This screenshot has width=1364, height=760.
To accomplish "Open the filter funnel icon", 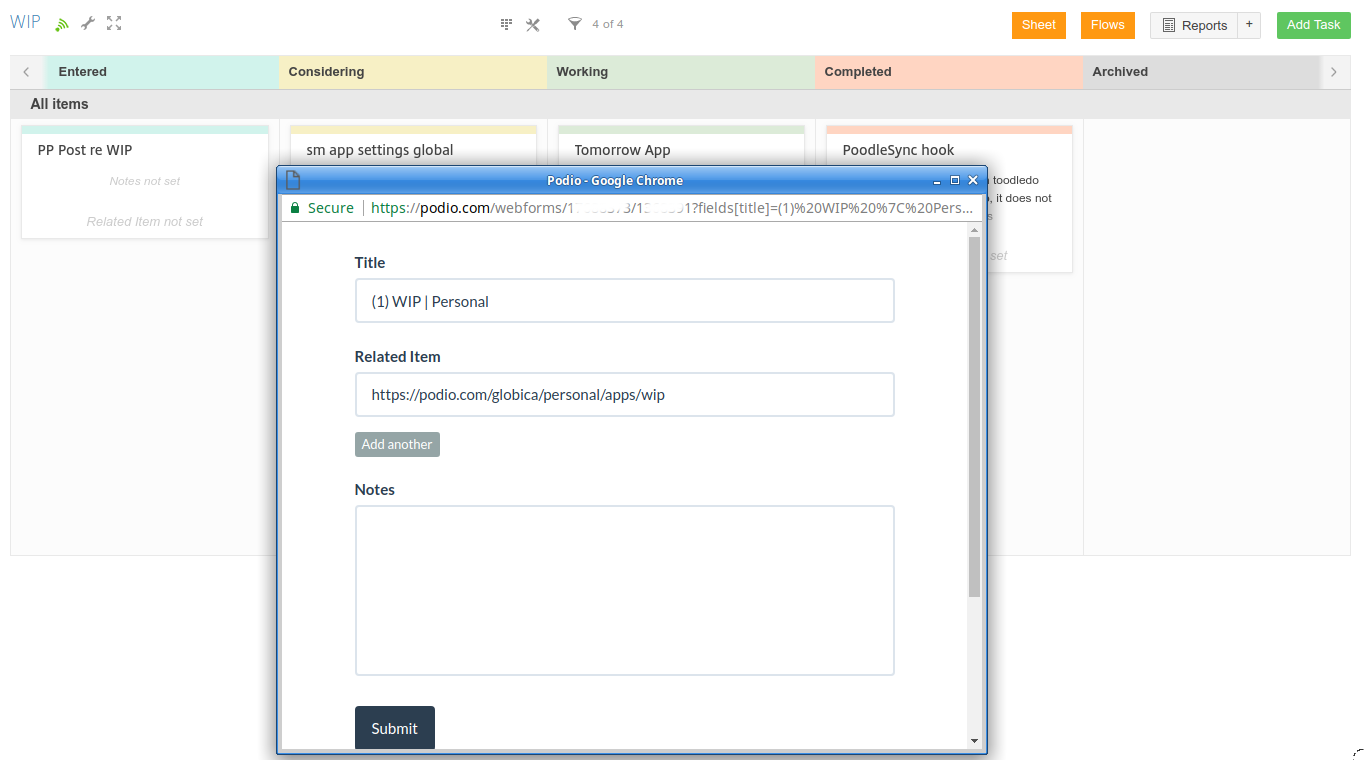I will click(x=575, y=24).
